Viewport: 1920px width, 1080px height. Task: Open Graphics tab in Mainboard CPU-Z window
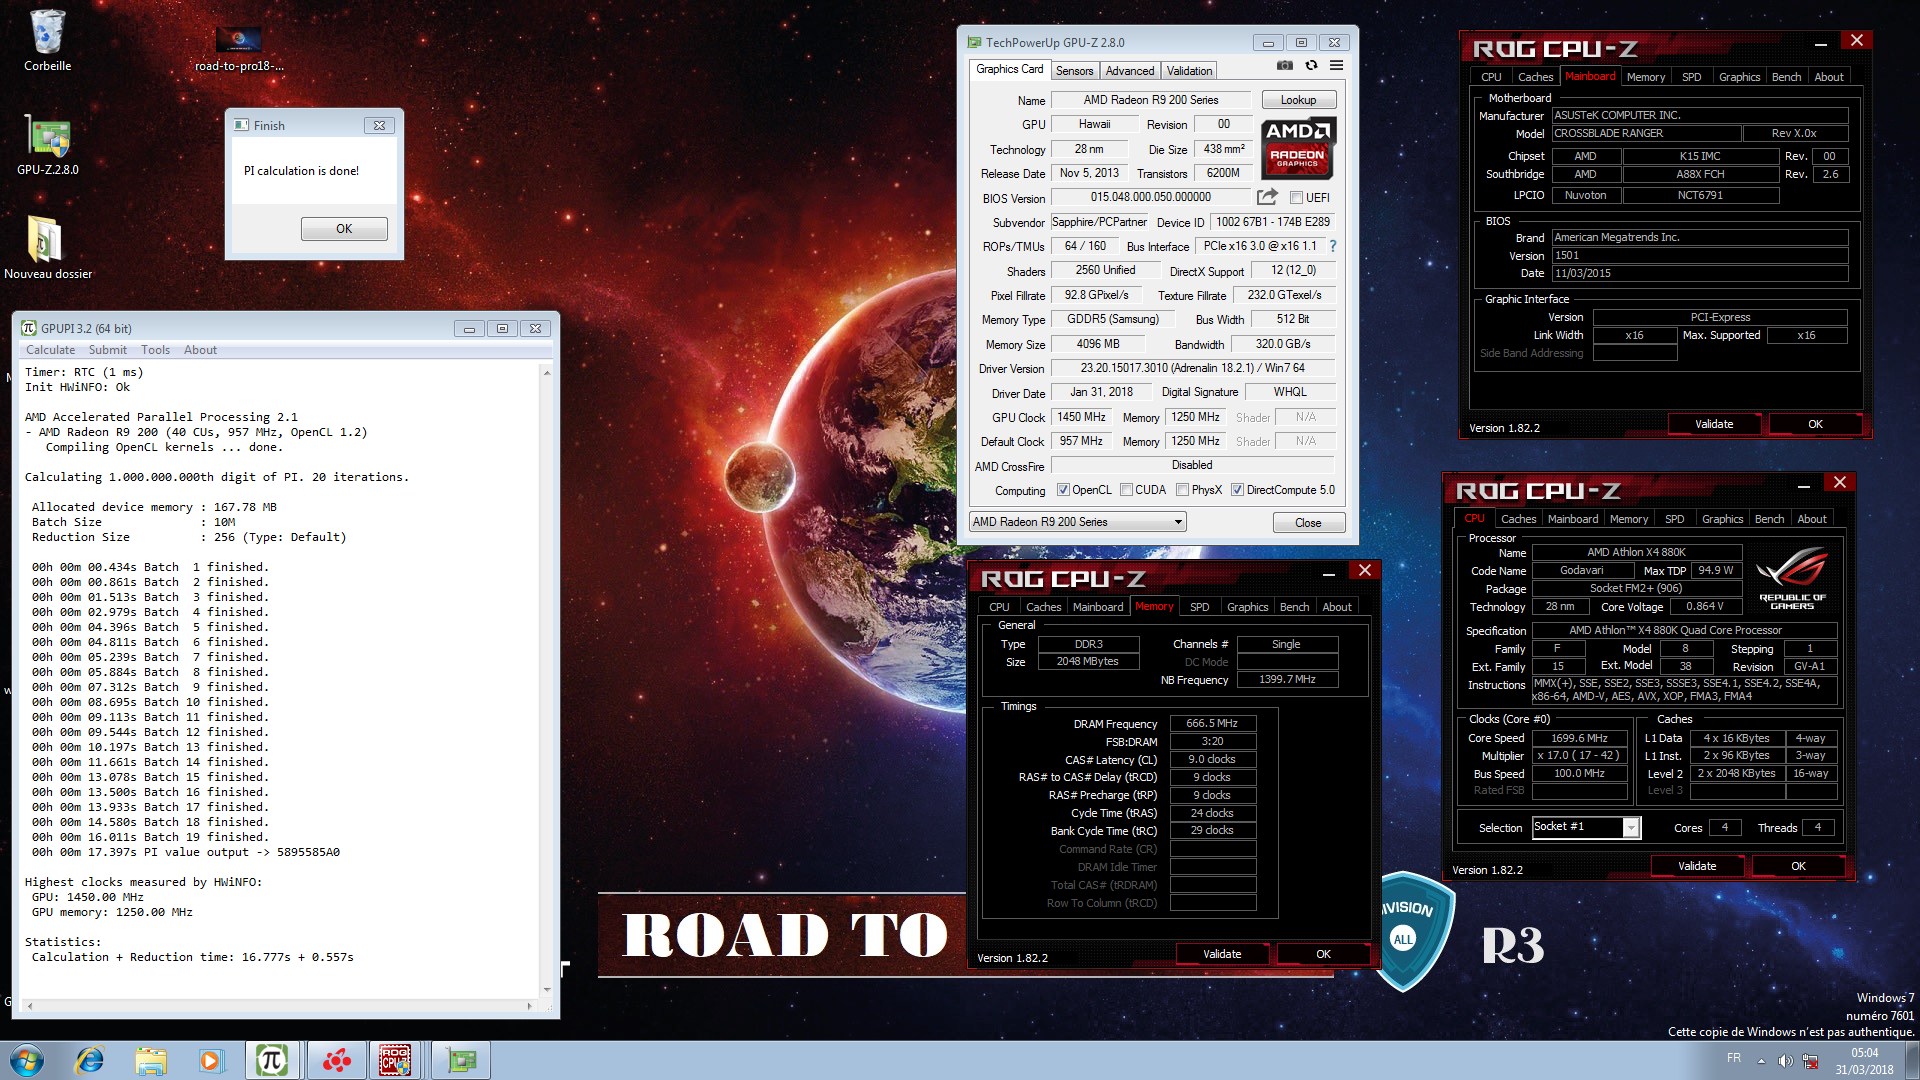click(x=1739, y=77)
